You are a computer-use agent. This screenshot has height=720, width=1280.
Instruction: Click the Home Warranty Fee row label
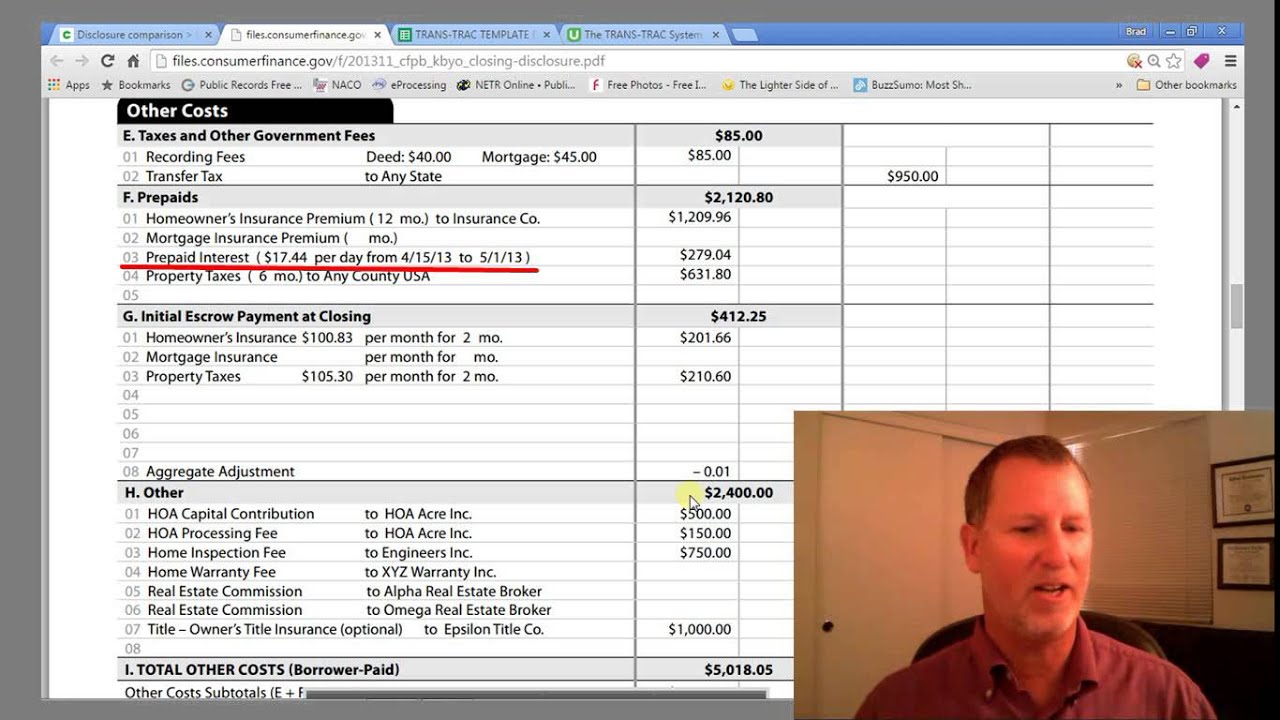(x=211, y=572)
